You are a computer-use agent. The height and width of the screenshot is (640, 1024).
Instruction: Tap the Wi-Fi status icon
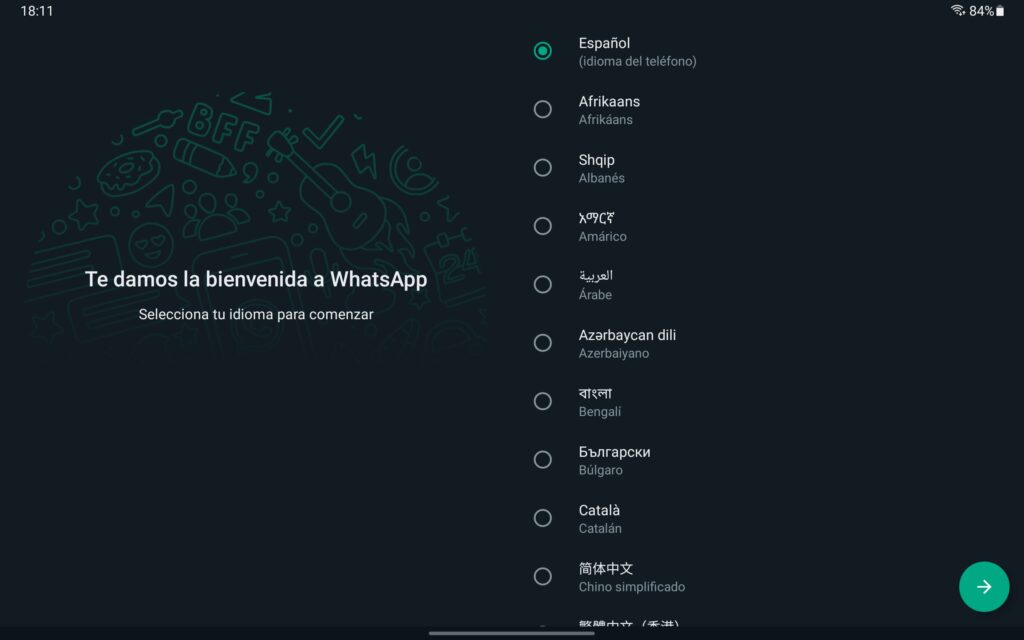pyautogui.click(x=957, y=11)
